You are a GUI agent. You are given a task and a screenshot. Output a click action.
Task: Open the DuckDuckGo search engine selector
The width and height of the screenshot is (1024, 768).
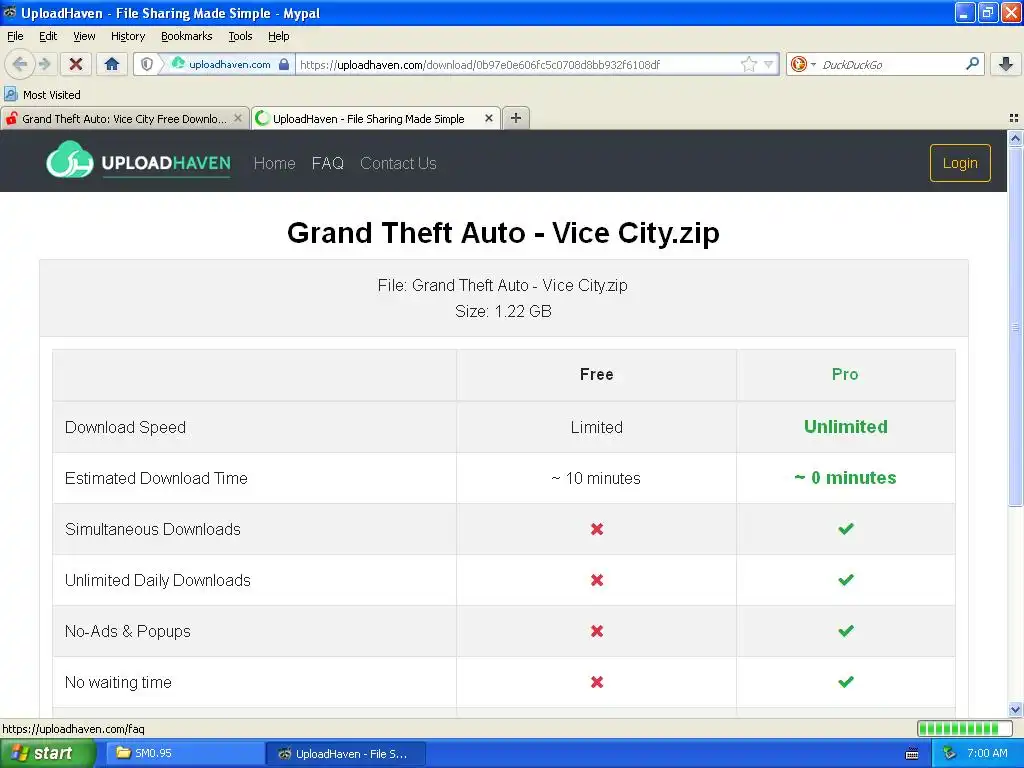(x=803, y=64)
